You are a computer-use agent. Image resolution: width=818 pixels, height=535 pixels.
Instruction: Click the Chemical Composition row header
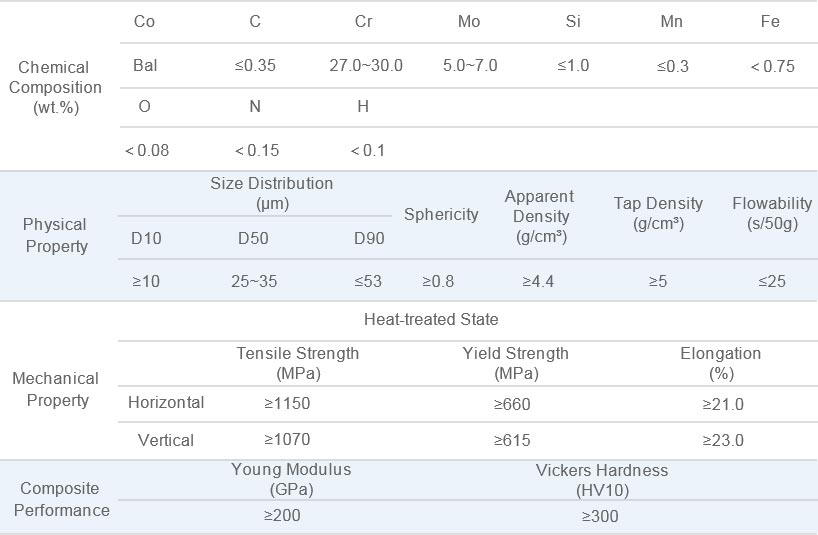point(54,86)
